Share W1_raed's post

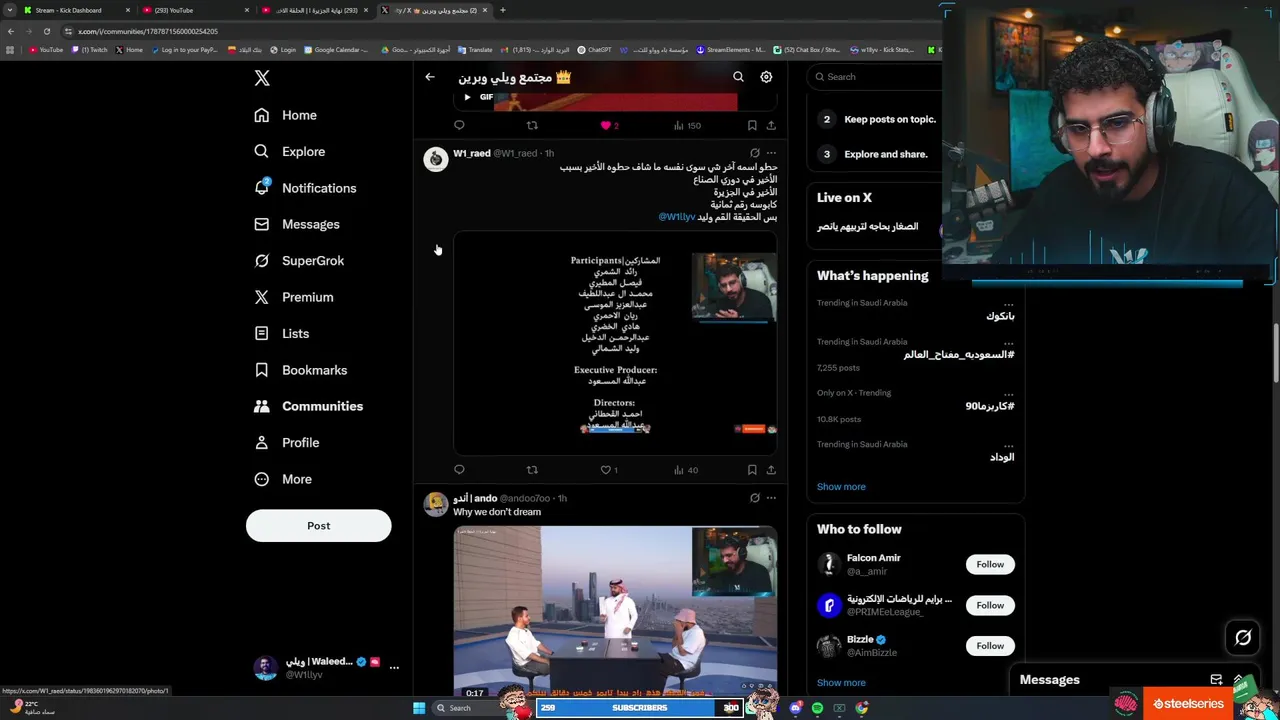click(771, 469)
